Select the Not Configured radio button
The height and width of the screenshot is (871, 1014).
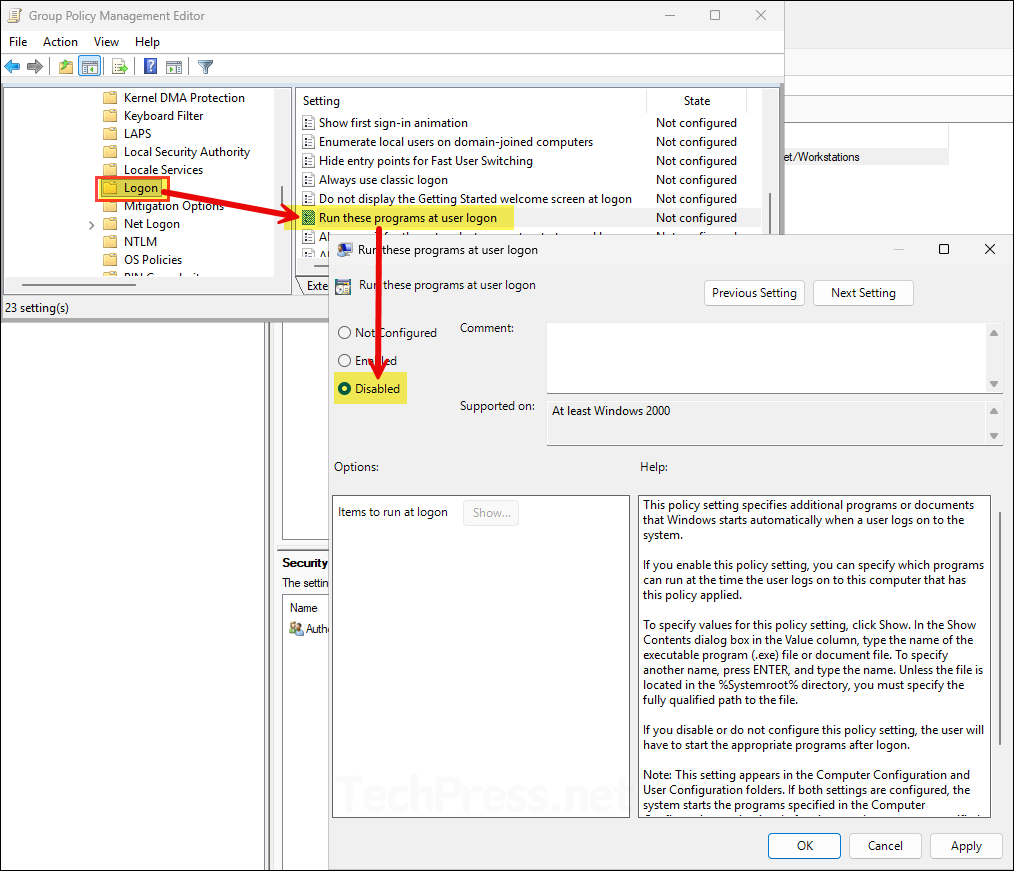pos(344,332)
